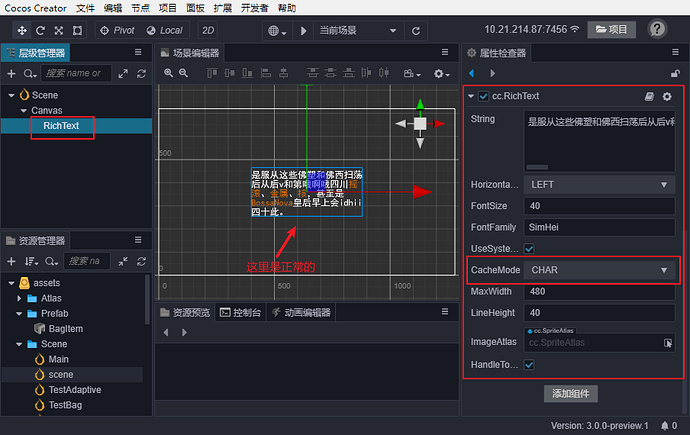Viewport: 690px width, 435px height.
Task: Open the scene editor panel menu
Action: pyautogui.click(x=445, y=52)
